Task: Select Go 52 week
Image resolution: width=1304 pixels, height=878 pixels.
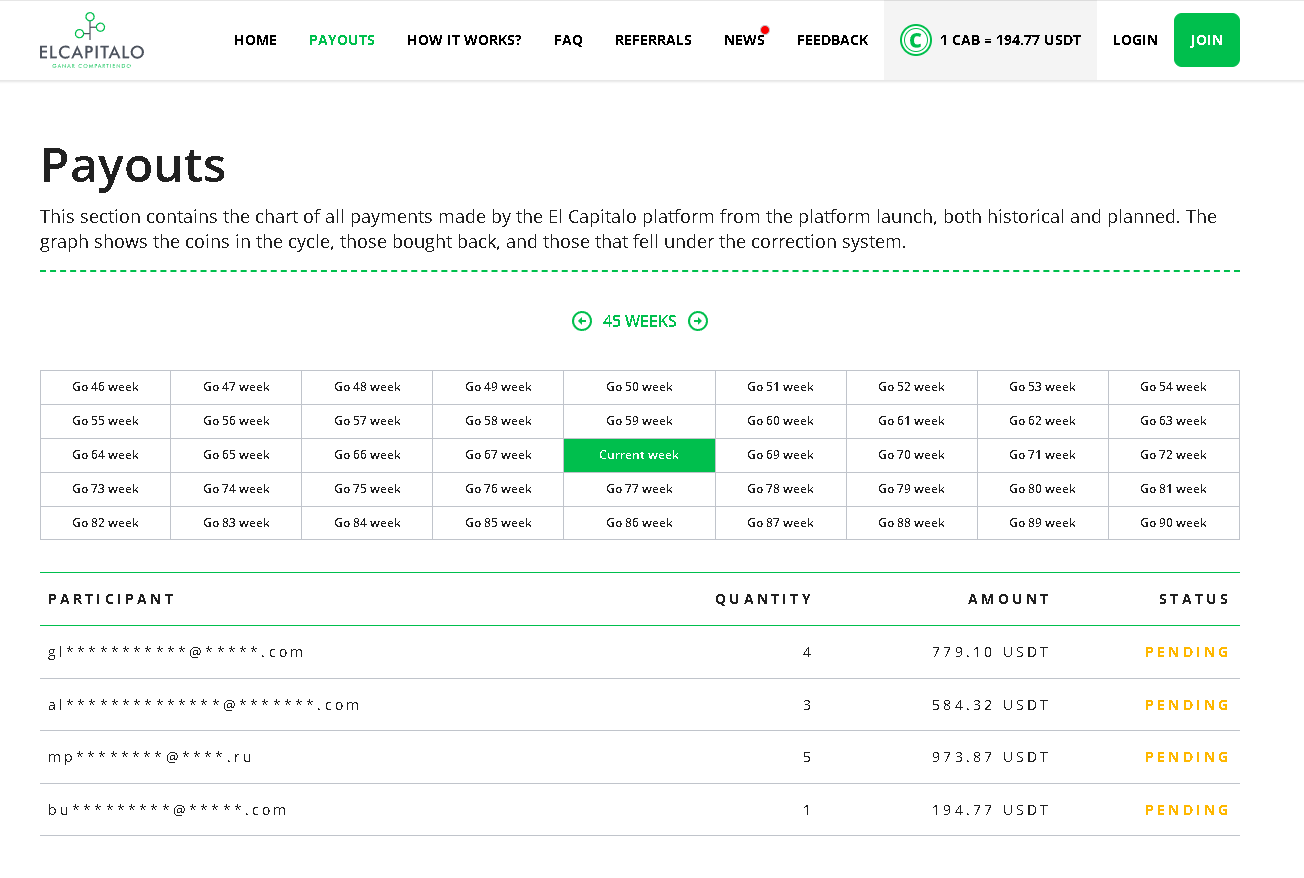Action: [912, 387]
